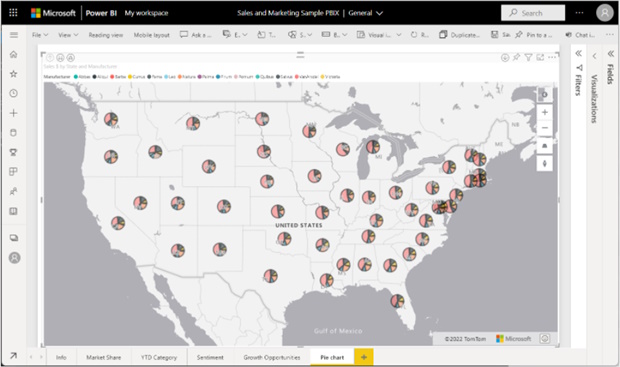Open the Market Share tab
This screenshot has width=620, height=367.
pos(104,357)
